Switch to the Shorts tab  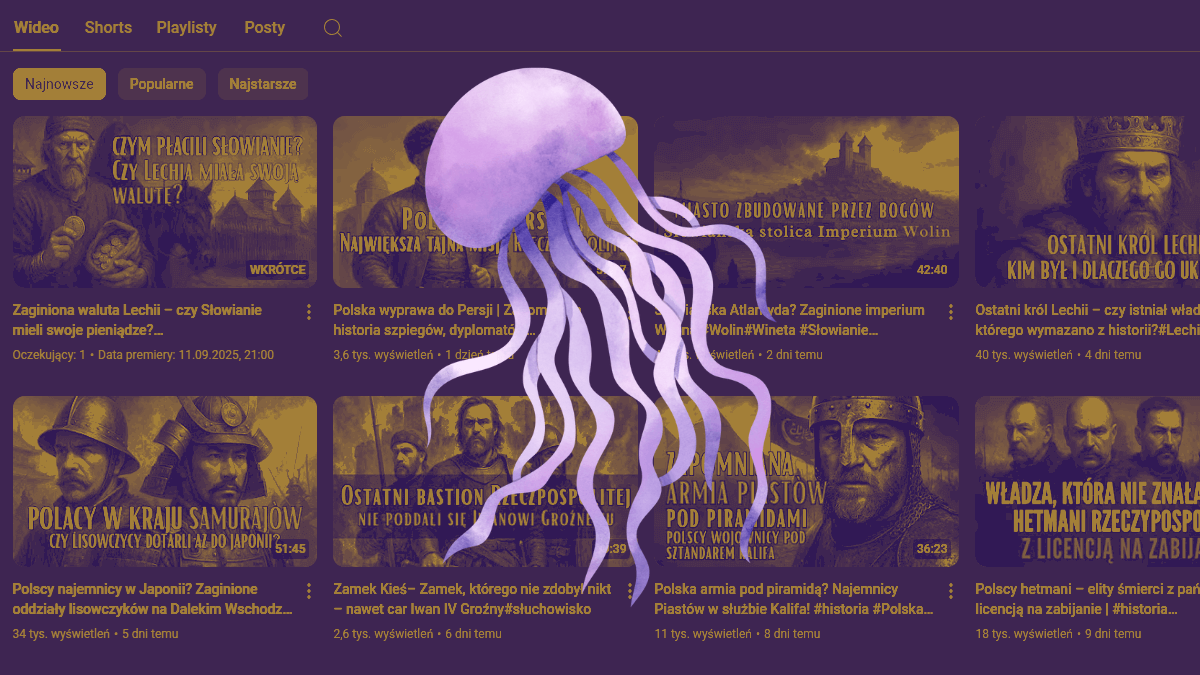pyautogui.click(x=108, y=28)
